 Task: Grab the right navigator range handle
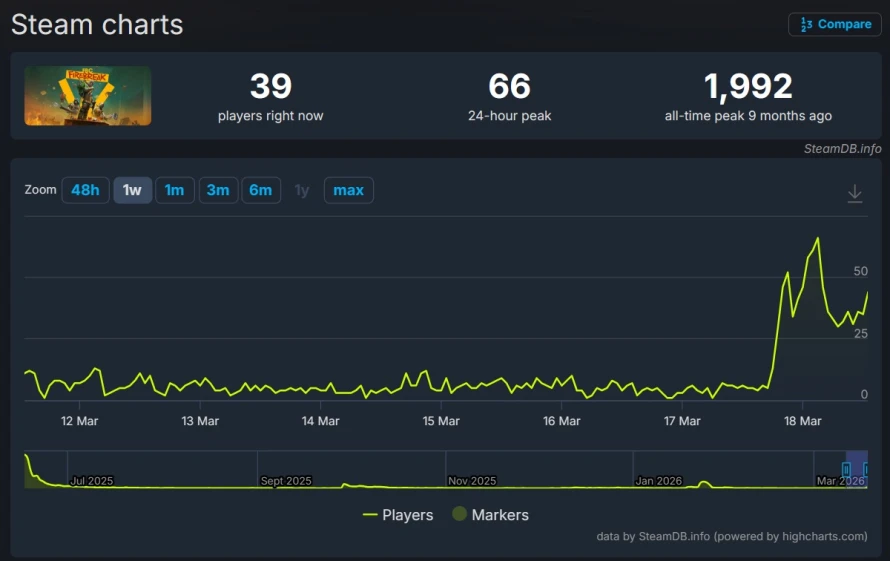pyautogui.click(x=866, y=470)
